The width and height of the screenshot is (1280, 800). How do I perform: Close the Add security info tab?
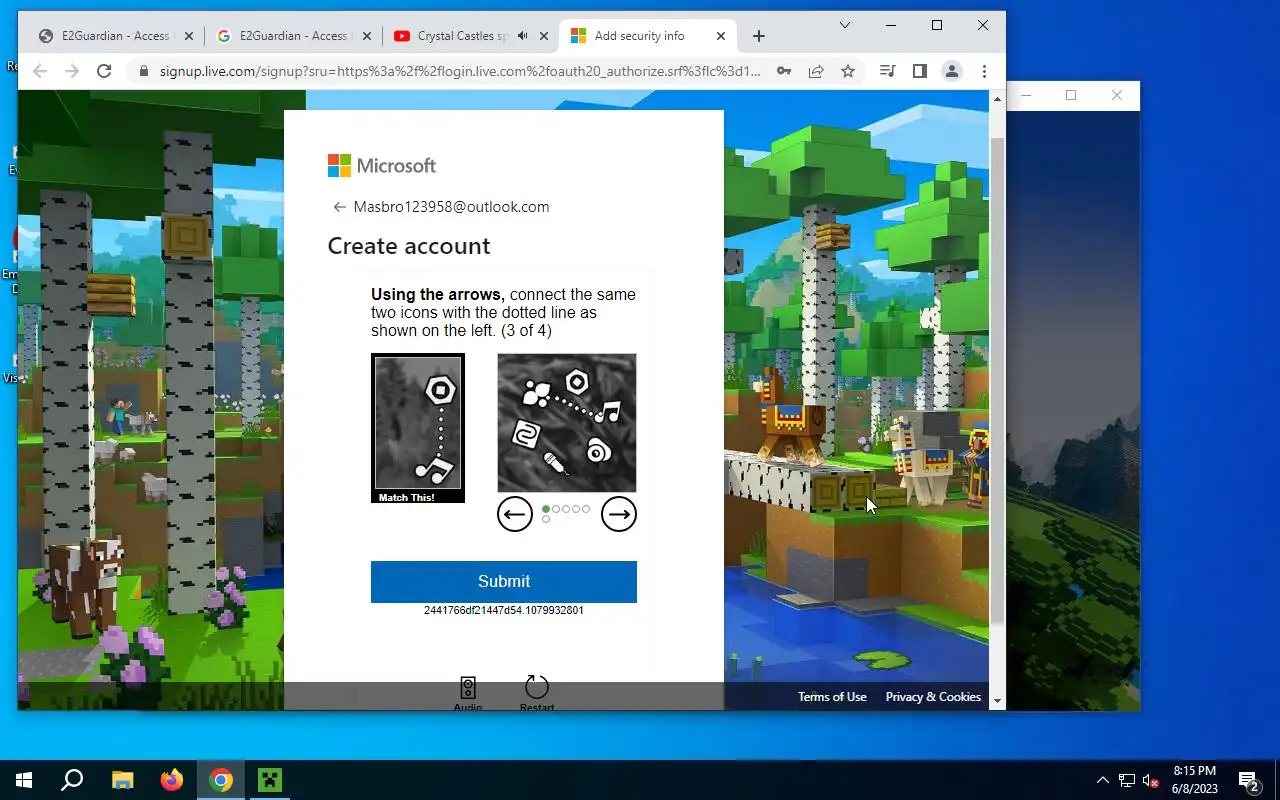pyautogui.click(x=721, y=36)
